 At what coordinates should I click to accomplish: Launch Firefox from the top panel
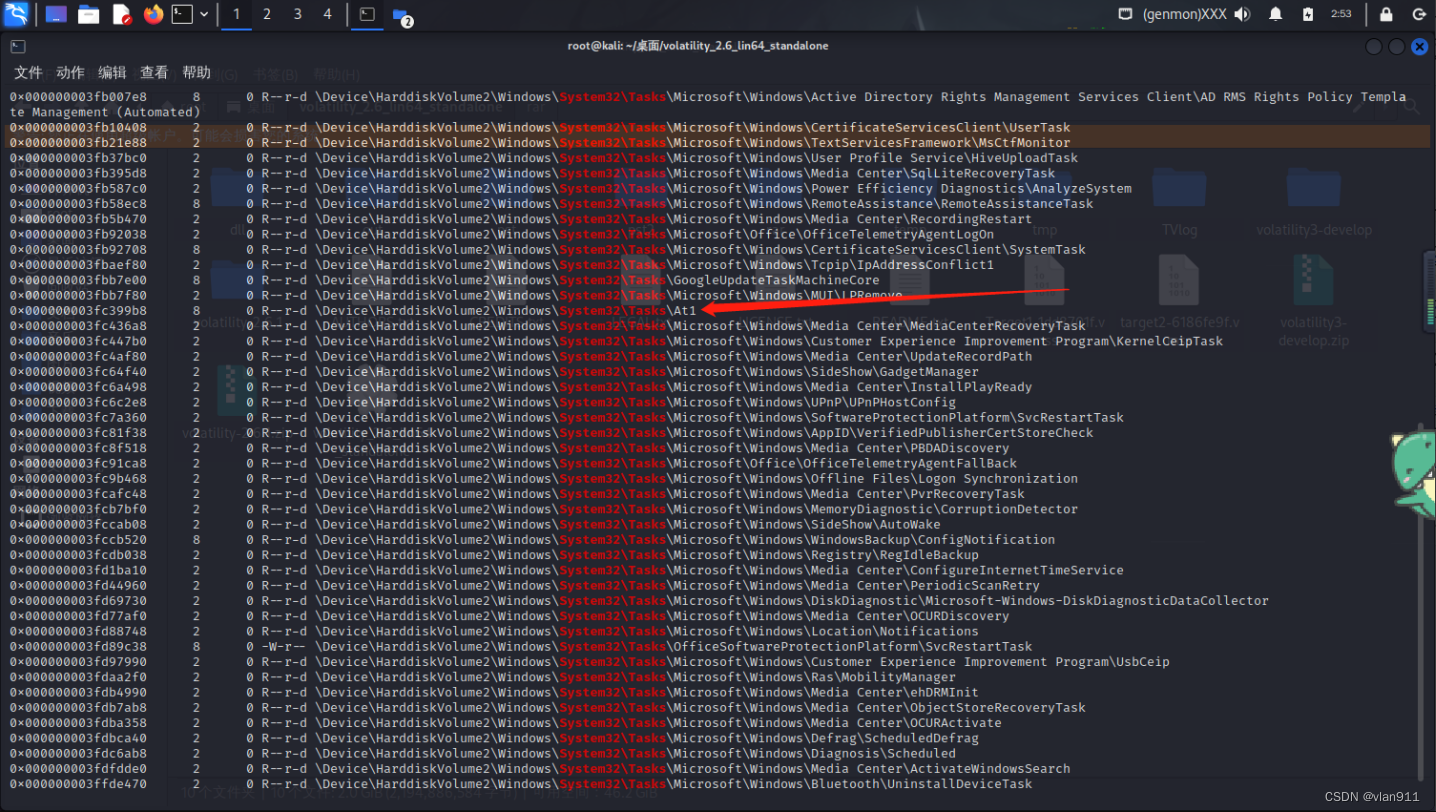click(153, 14)
